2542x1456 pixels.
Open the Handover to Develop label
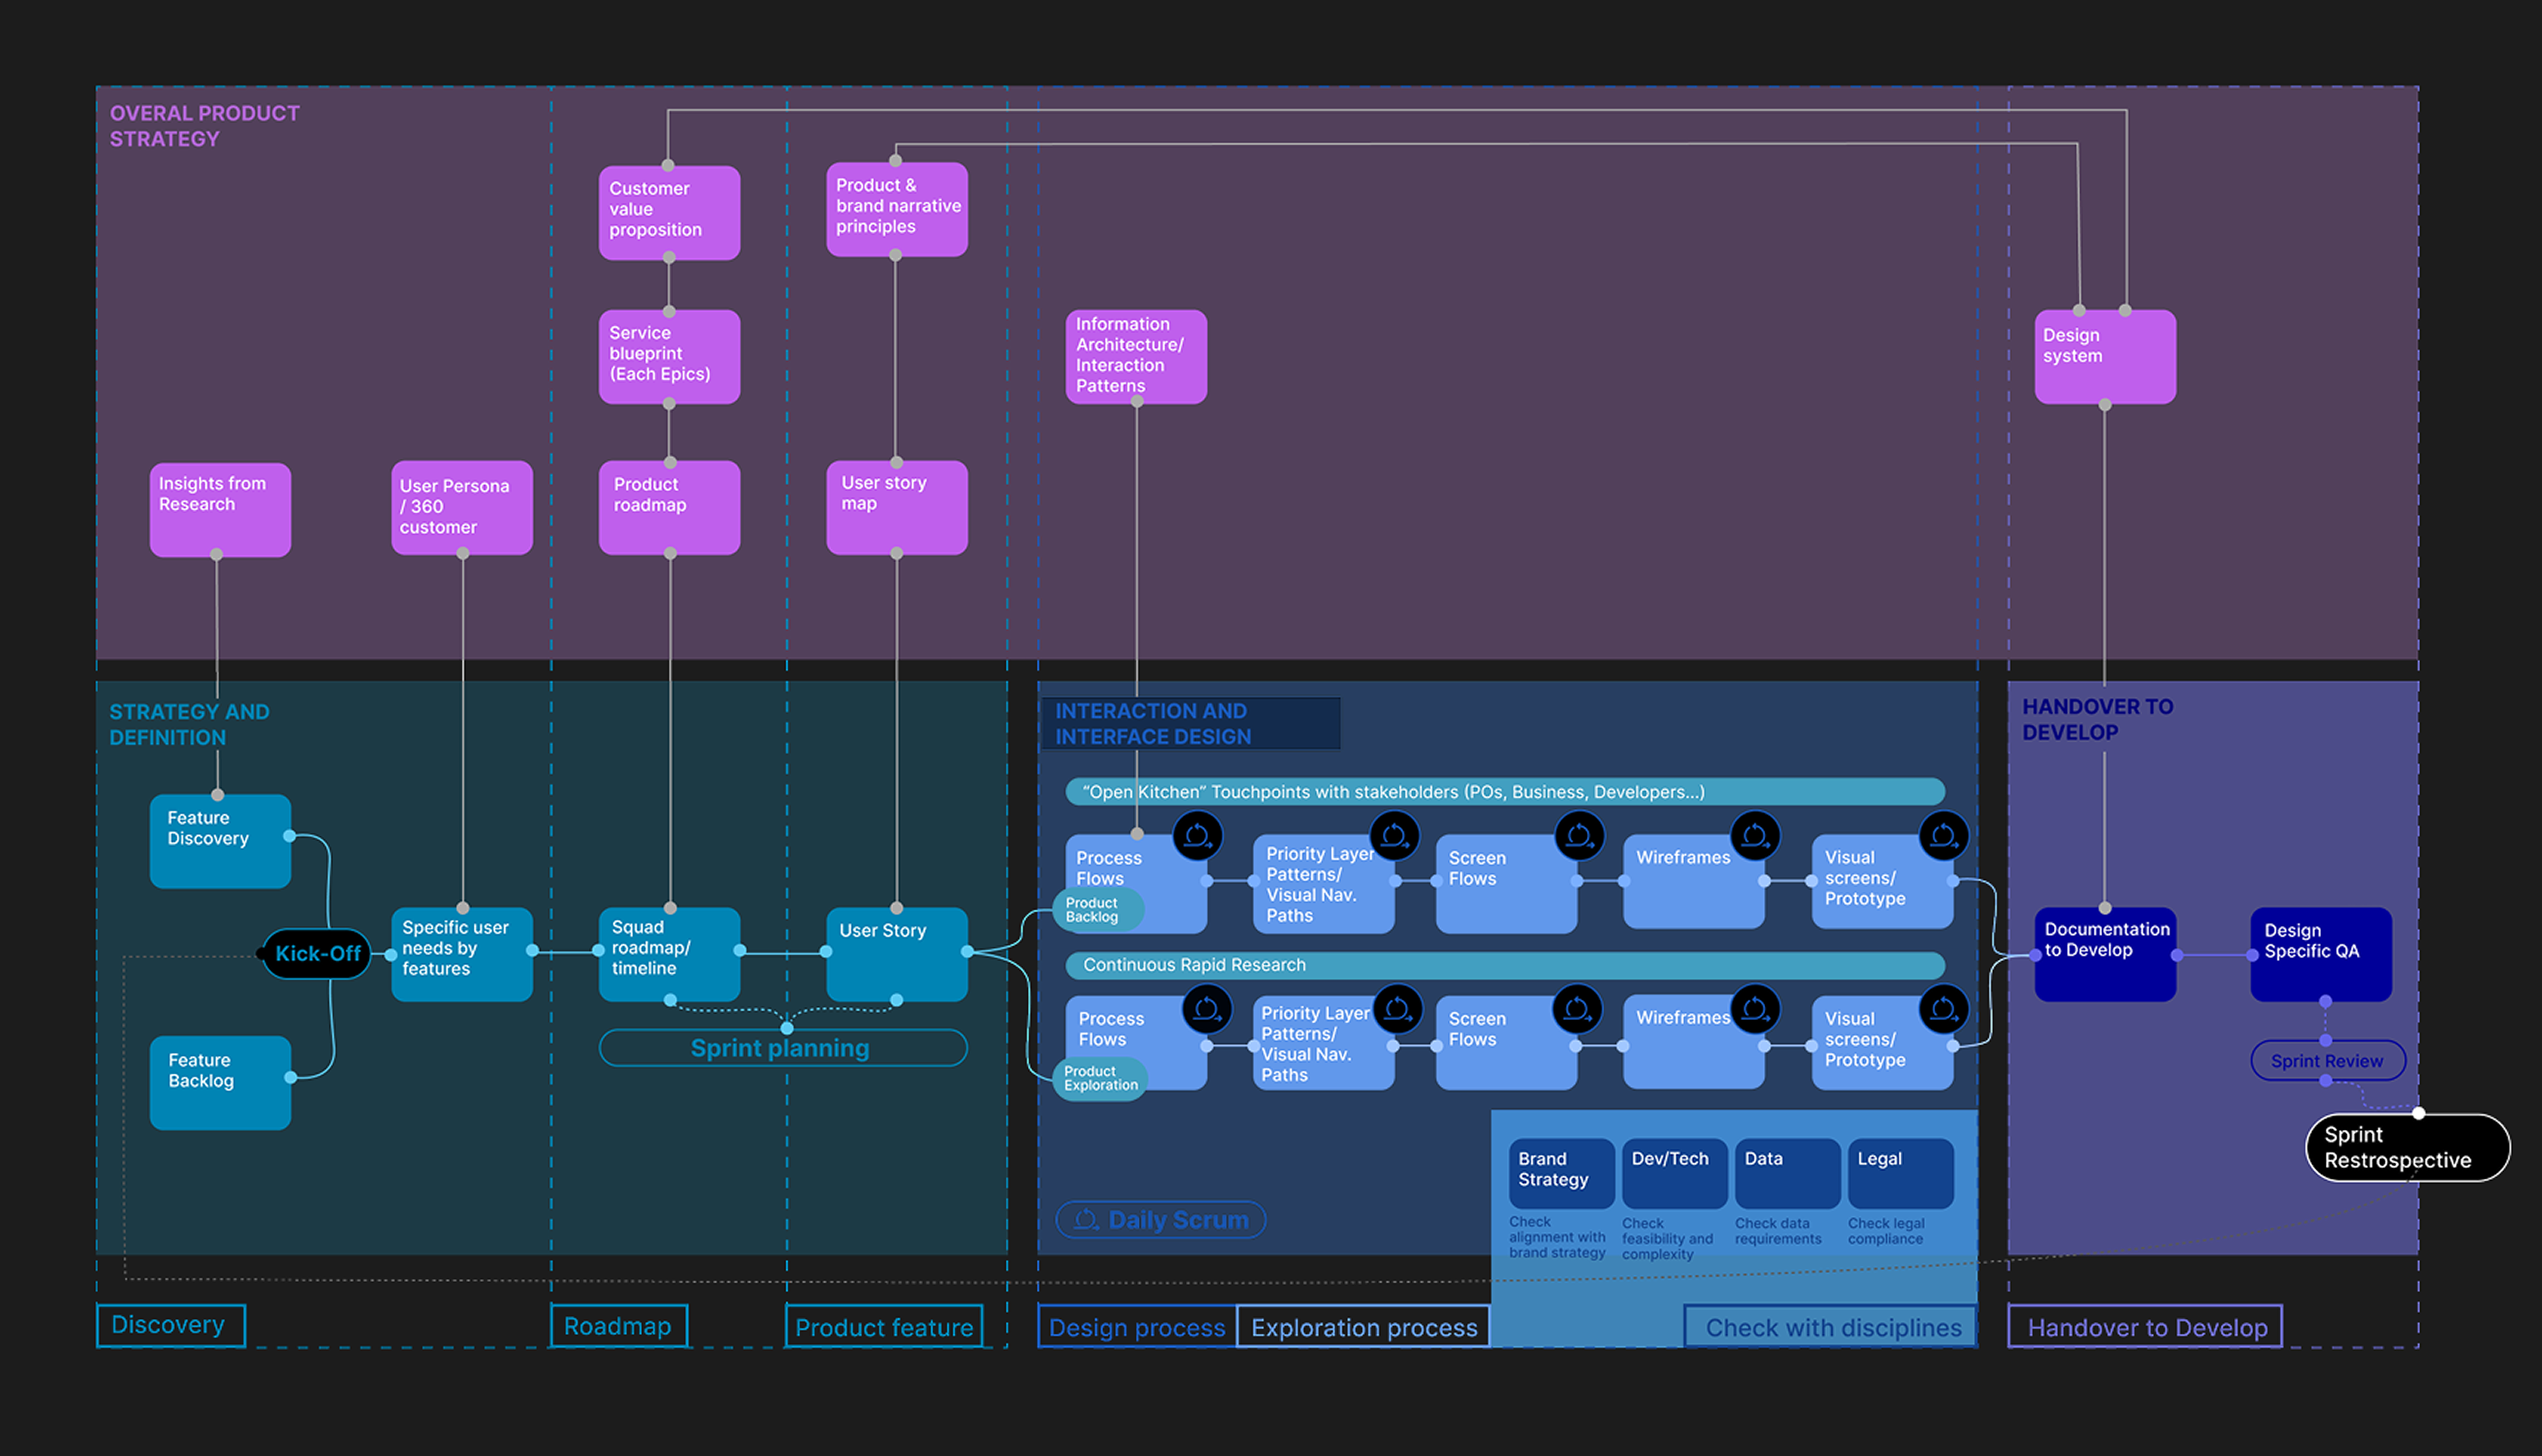(2146, 1327)
